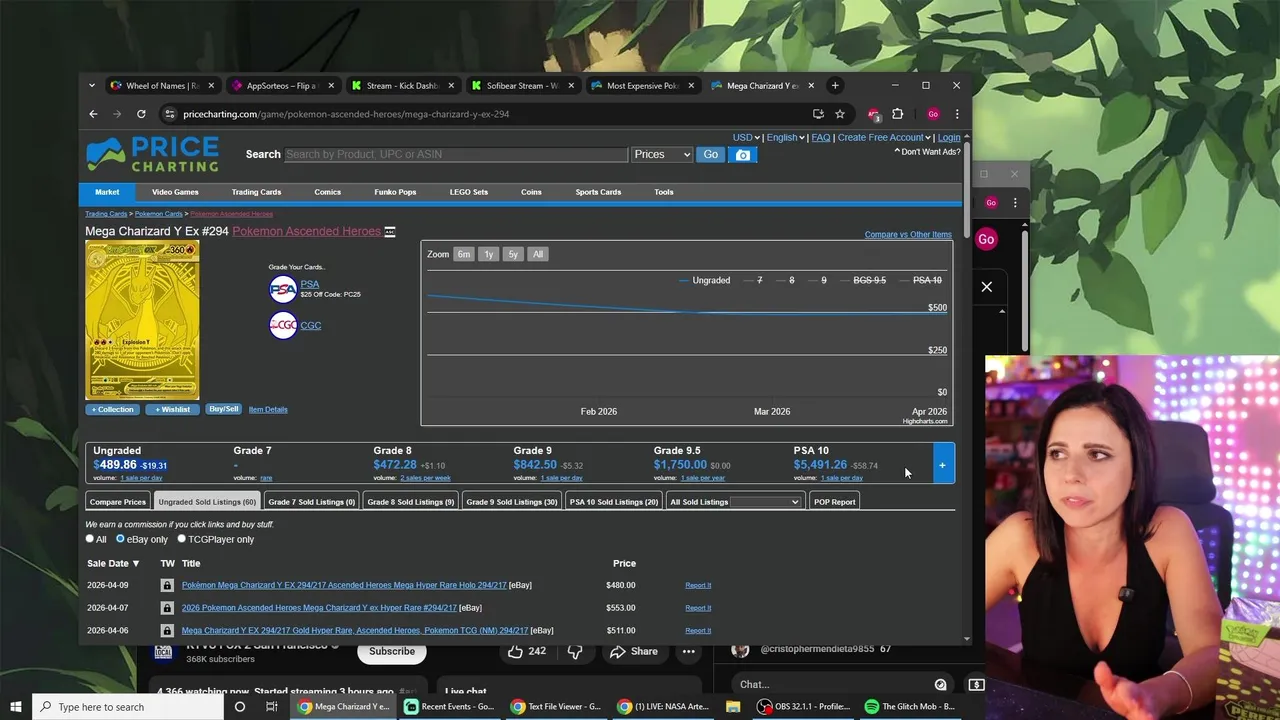1280x720 pixels.
Task: Click the Windows taskbar search box
Action: [128, 707]
